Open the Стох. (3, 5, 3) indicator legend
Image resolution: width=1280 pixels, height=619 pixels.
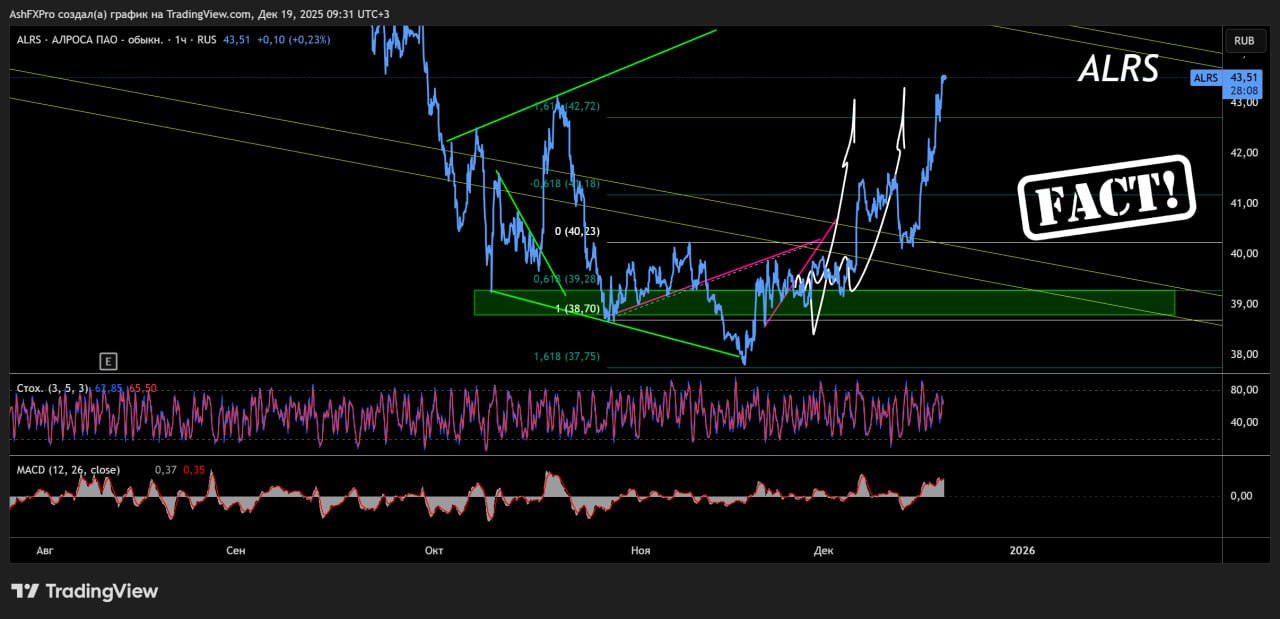coord(53,388)
